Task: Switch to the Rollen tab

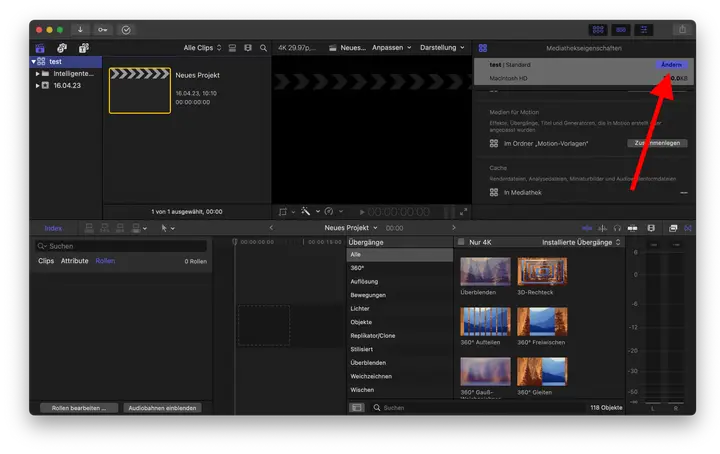Action: (x=106, y=261)
